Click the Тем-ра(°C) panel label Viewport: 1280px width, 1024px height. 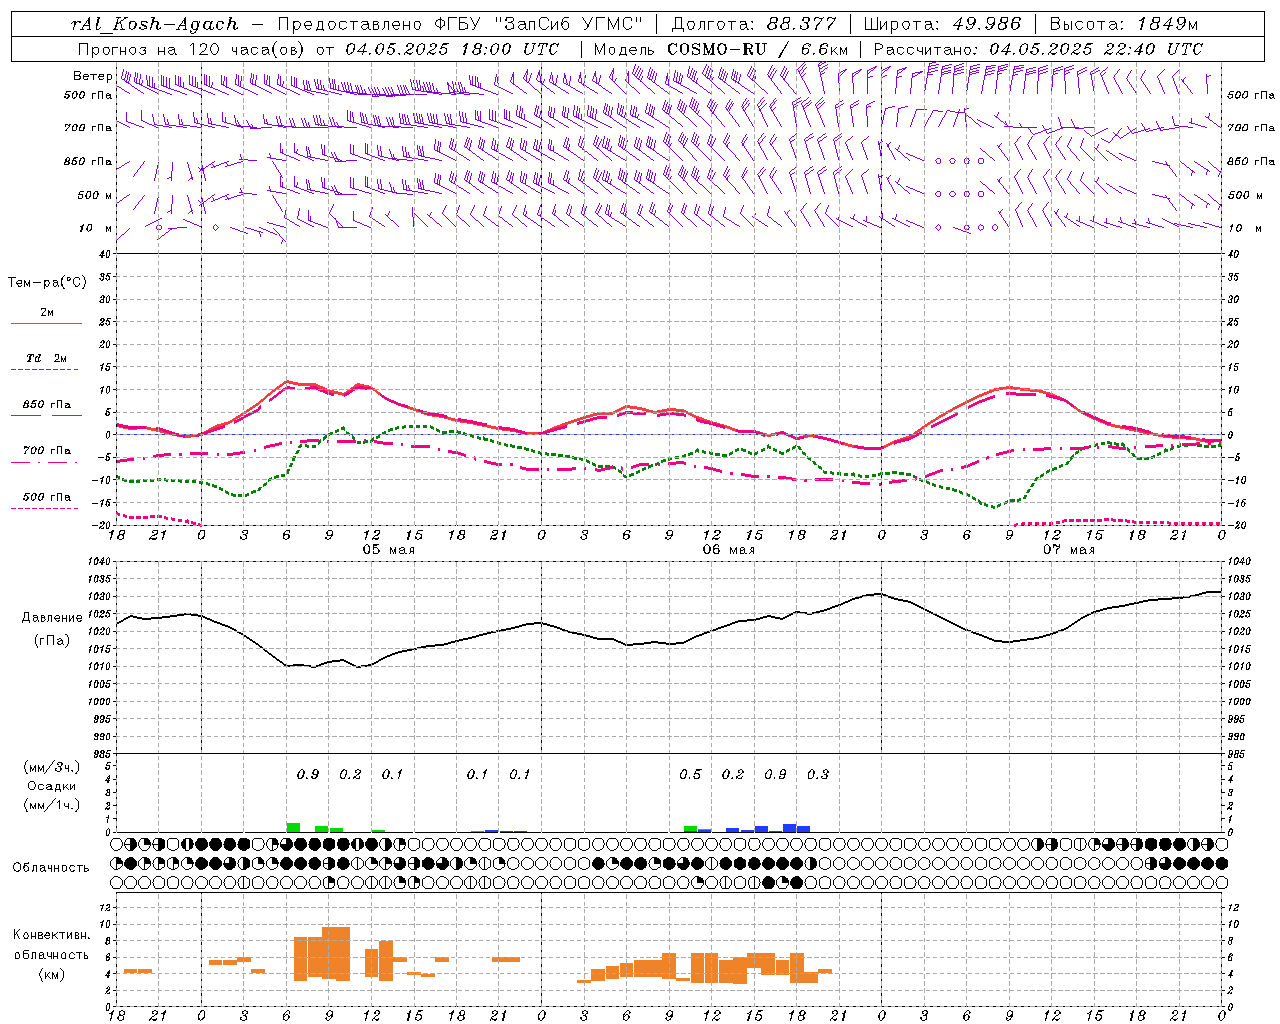(47, 283)
